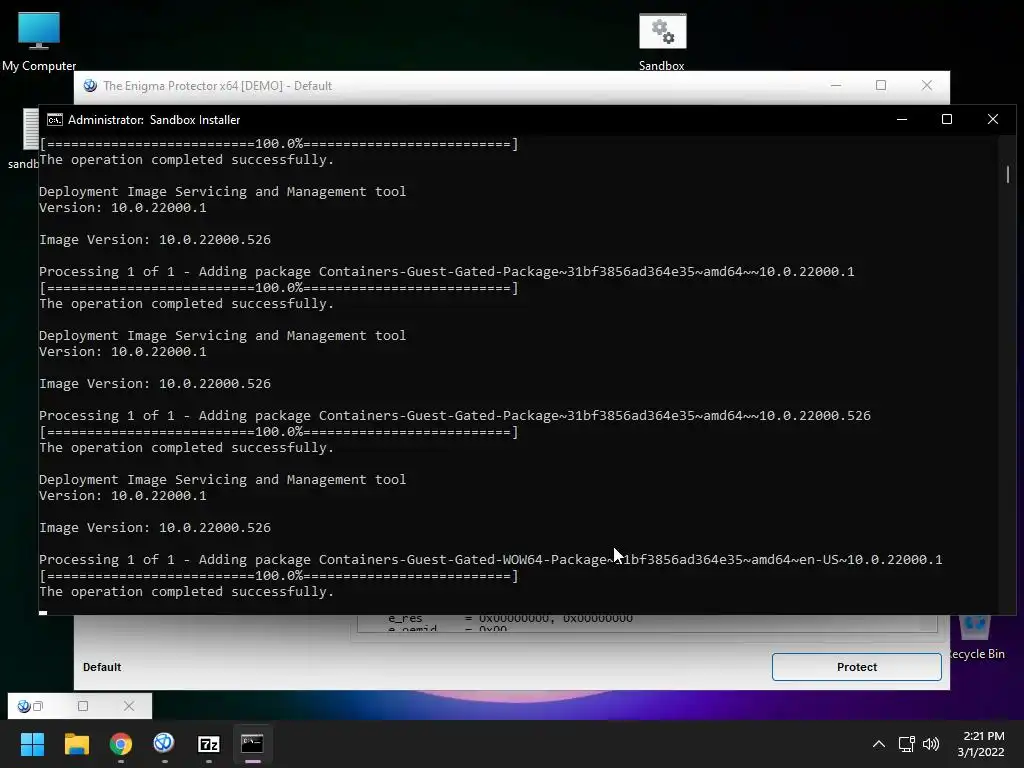Click the 'Default' project label in Enigma
Image resolution: width=1024 pixels, height=768 pixels.
pyautogui.click(x=102, y=667)
